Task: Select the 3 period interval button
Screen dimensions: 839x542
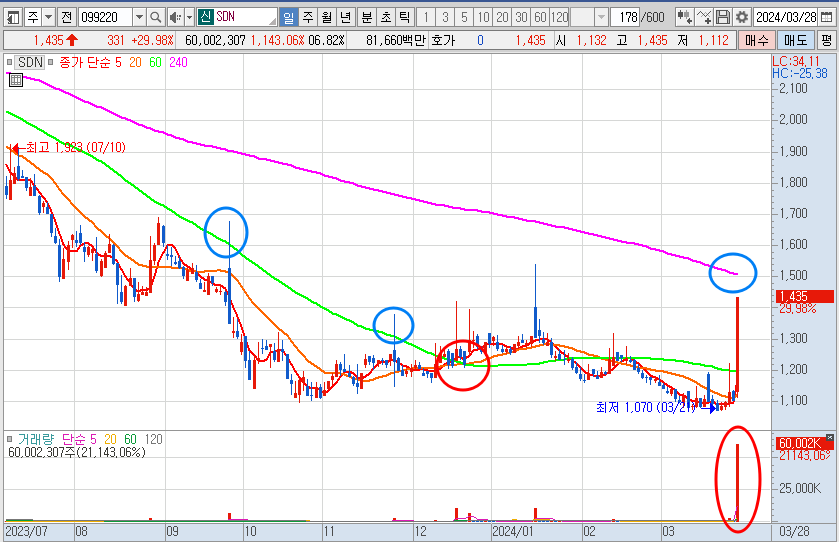Action: pos(445,17)
